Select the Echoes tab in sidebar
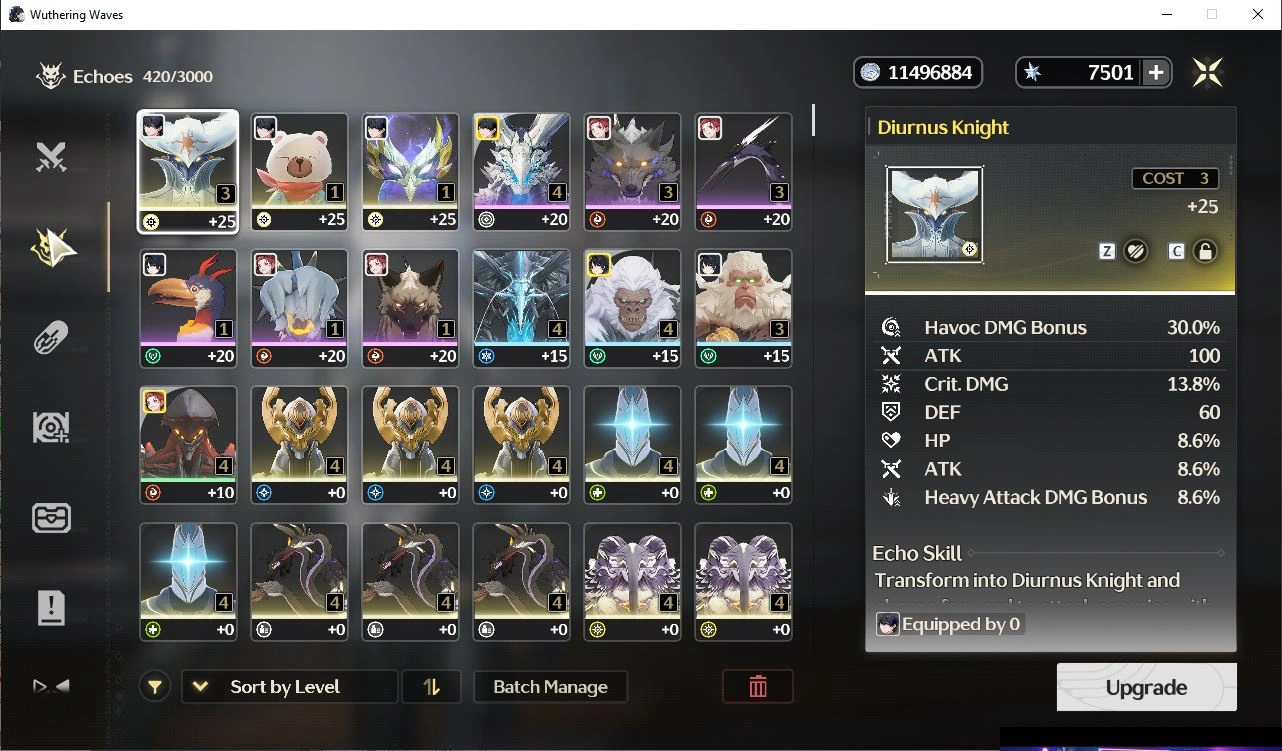 51,247
